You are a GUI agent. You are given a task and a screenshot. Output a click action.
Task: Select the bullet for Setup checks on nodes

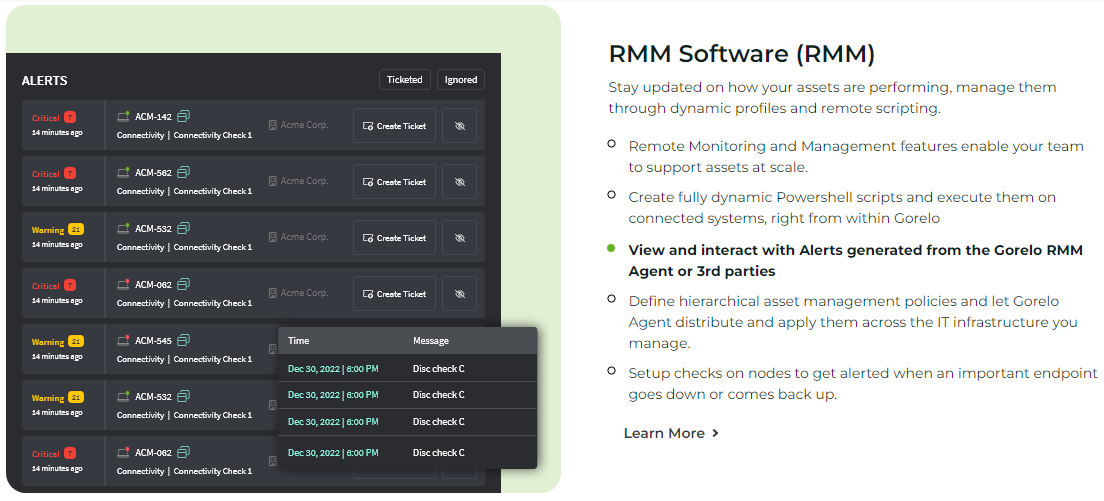tap(611, 370)
